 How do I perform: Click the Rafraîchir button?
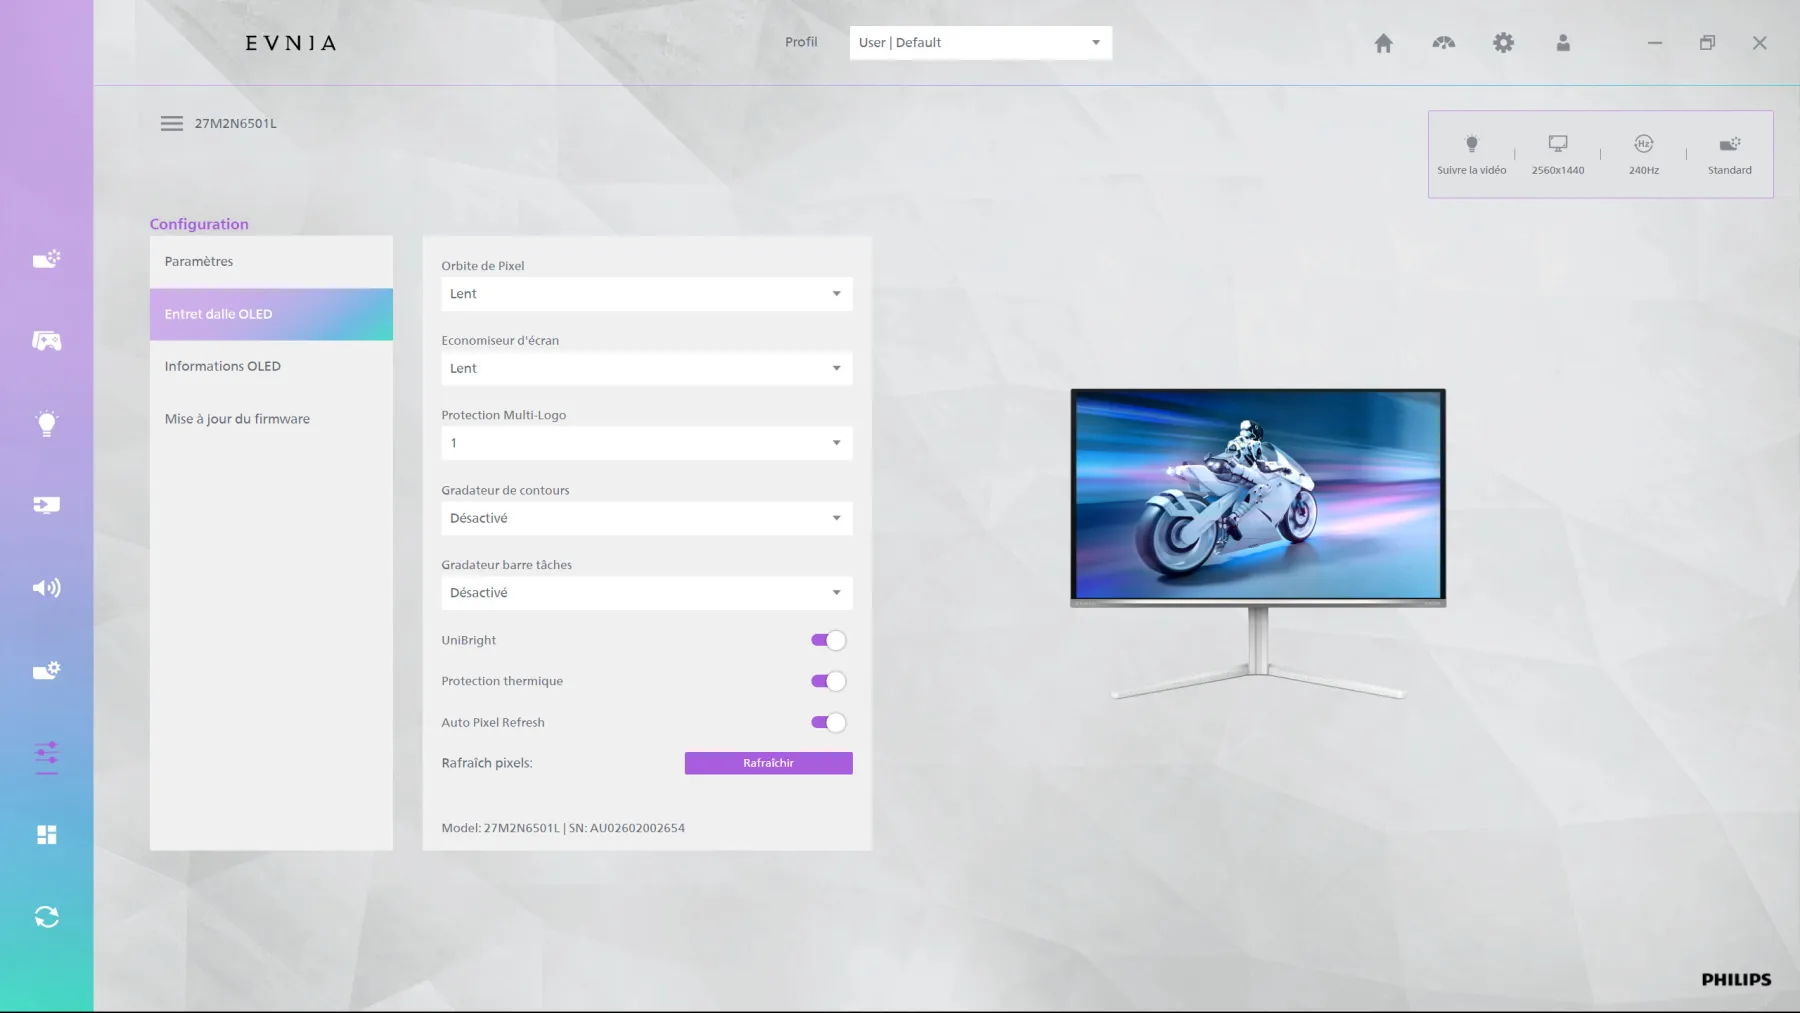pyautogui.click(x=768, y=763)
